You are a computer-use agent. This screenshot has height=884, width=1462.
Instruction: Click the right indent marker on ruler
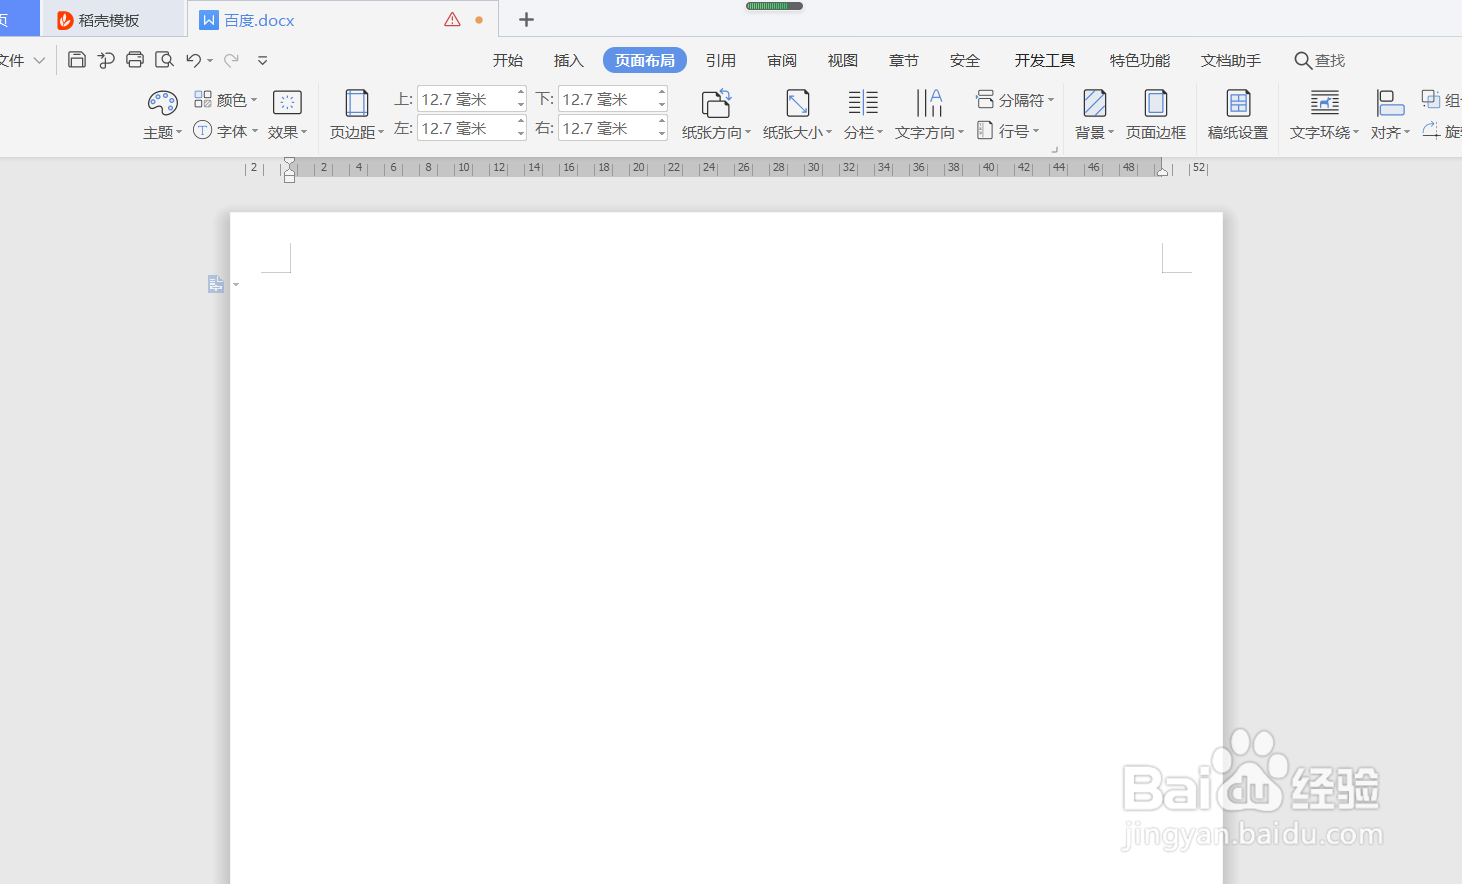tap(1162, 170)
